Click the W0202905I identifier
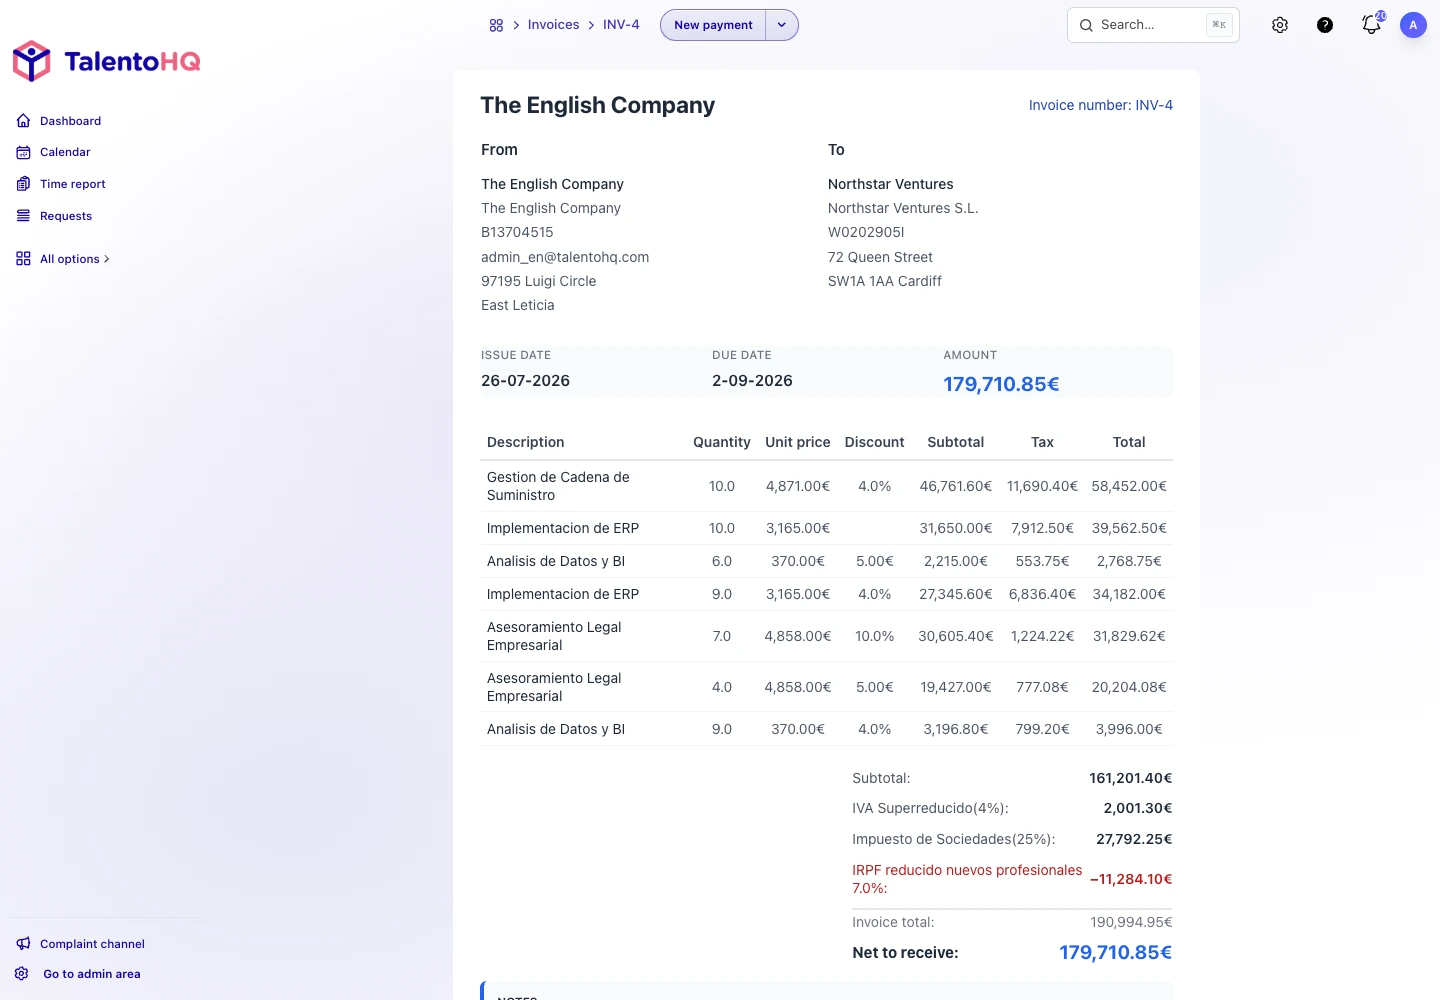The height and width of the screenshot is (1000, 1440). (866, 232)
